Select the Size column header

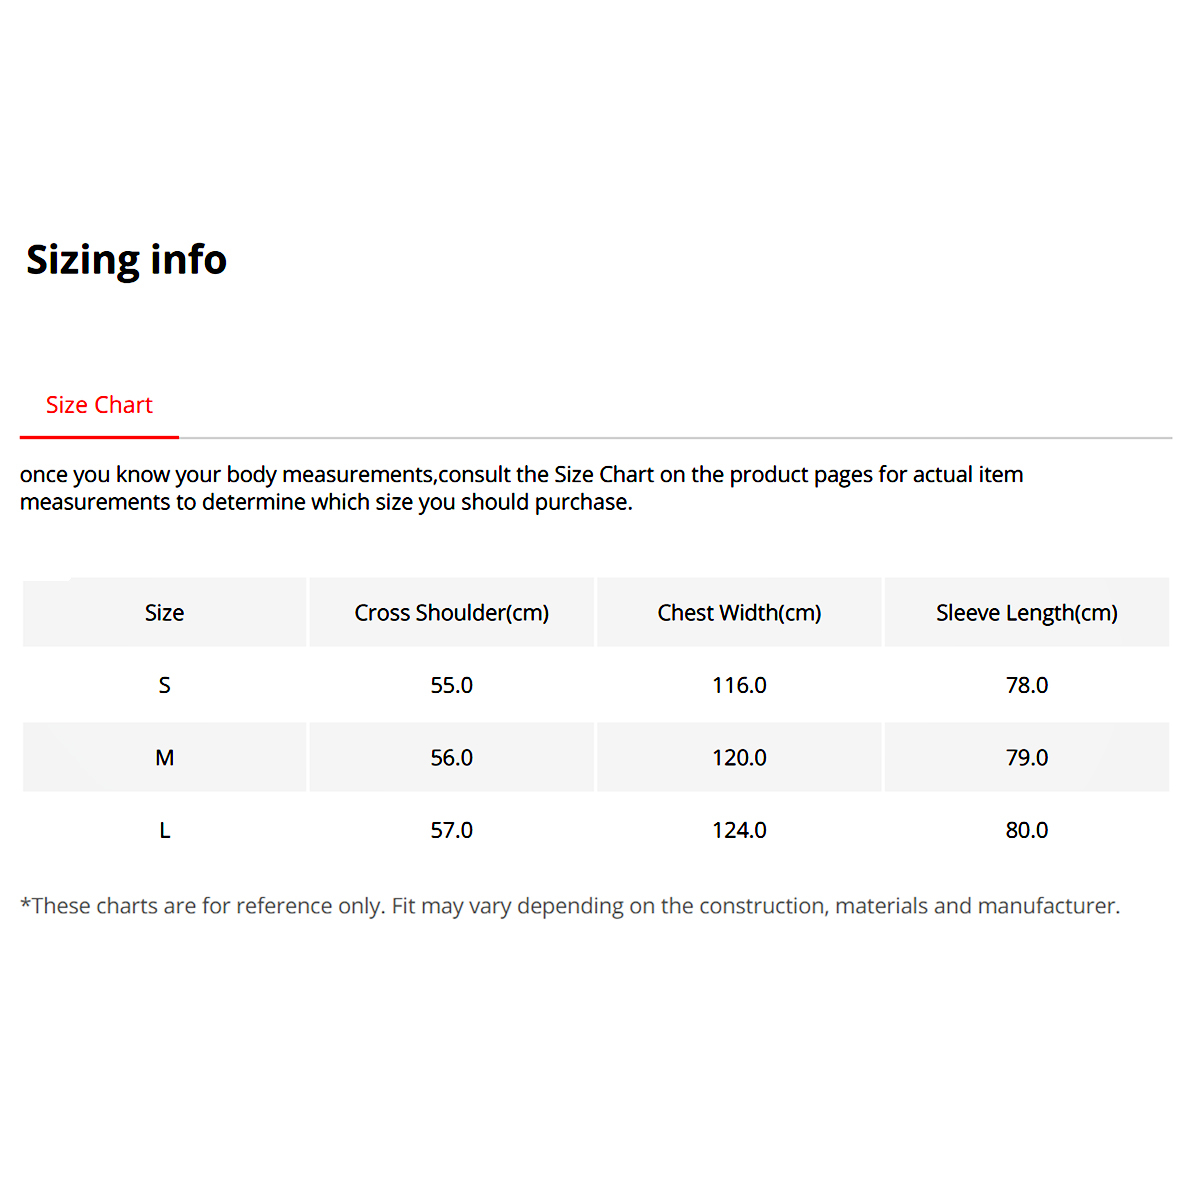click(x=165, y=613)
